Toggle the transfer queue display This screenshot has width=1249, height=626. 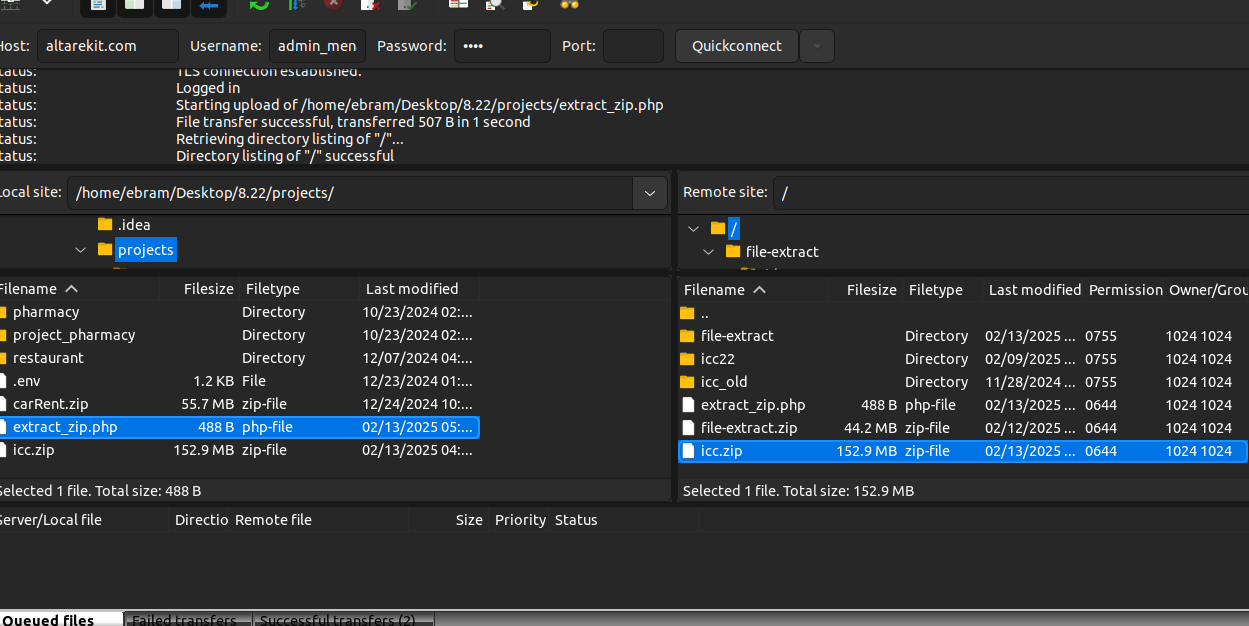[209, 5]
